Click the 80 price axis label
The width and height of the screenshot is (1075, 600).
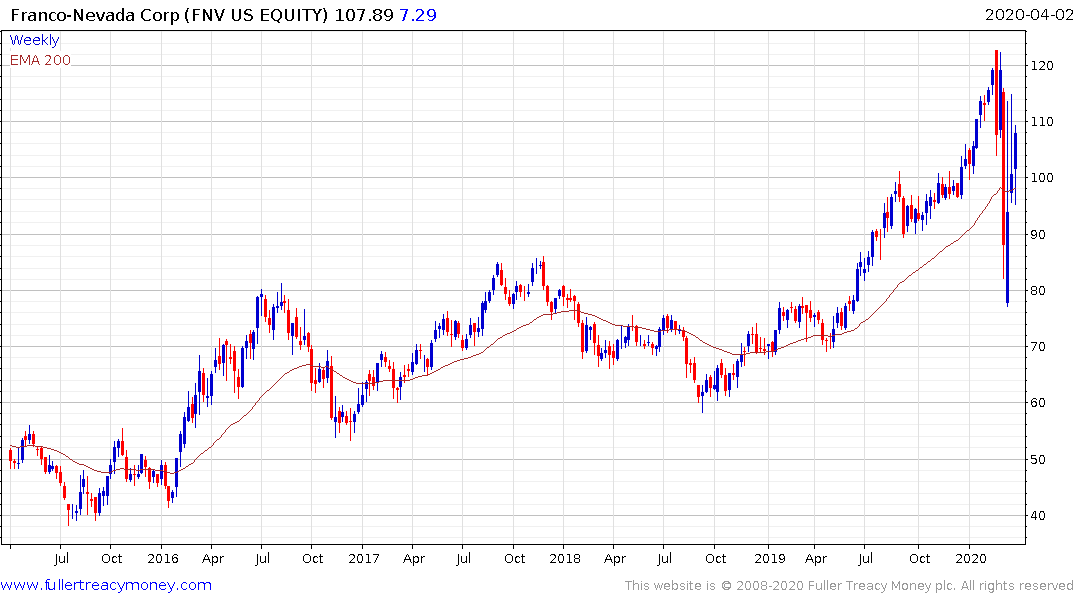pos(1038,291)
